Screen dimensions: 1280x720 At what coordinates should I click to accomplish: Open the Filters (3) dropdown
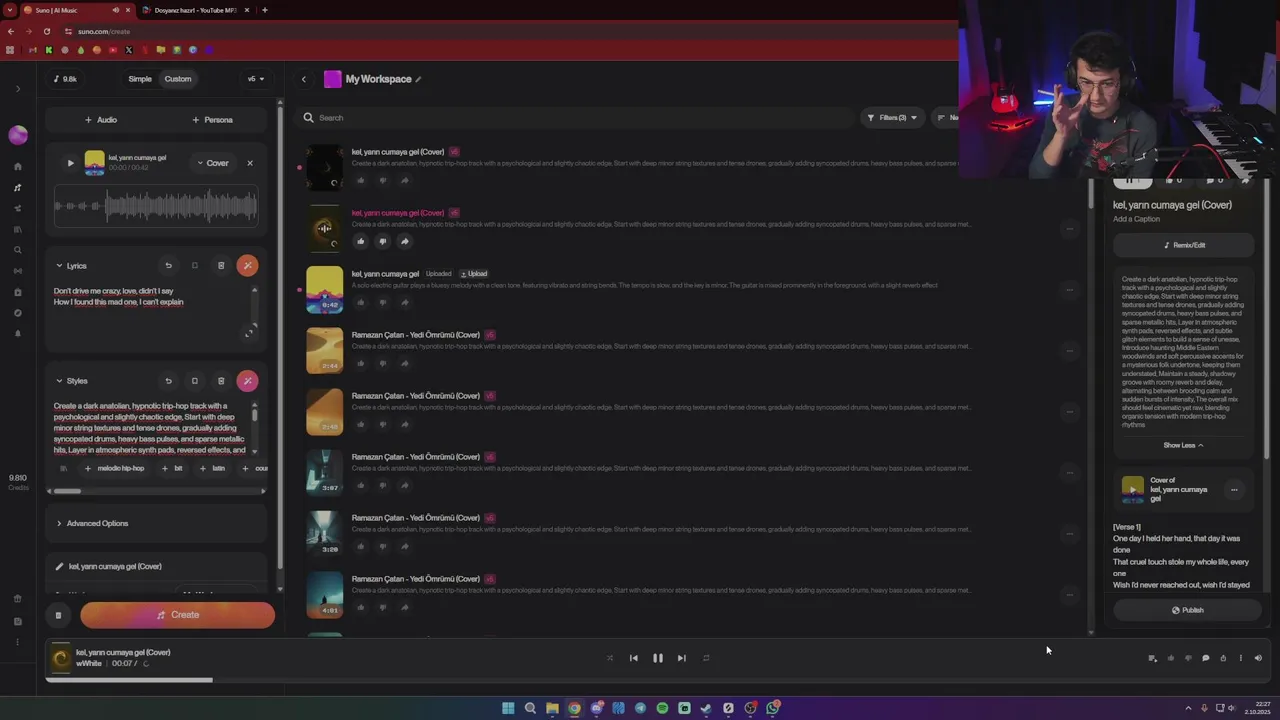pos(892,118)
